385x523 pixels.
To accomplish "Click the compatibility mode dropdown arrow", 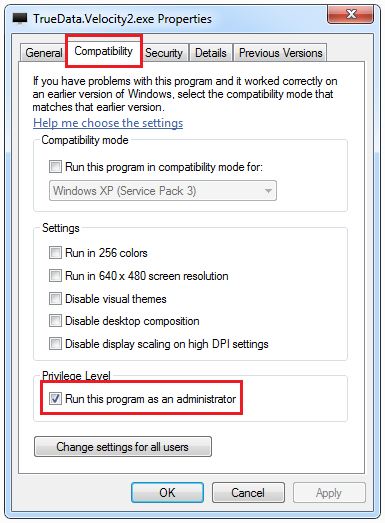I will (x=268, y=191).
